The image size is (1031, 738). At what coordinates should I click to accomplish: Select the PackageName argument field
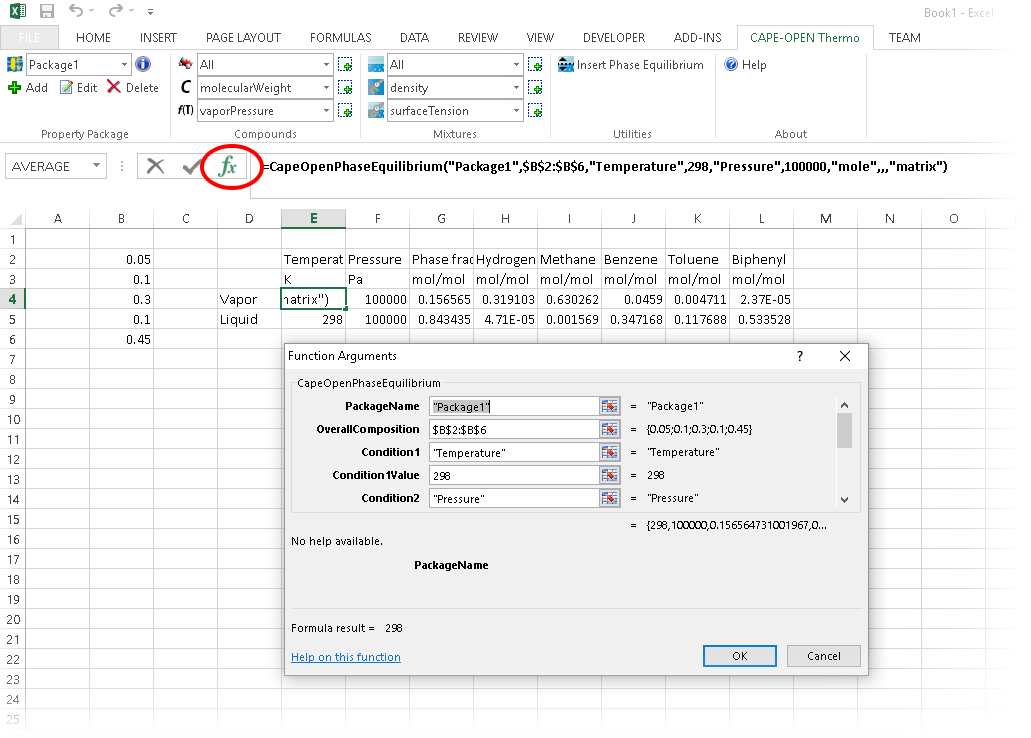point(514,406)
